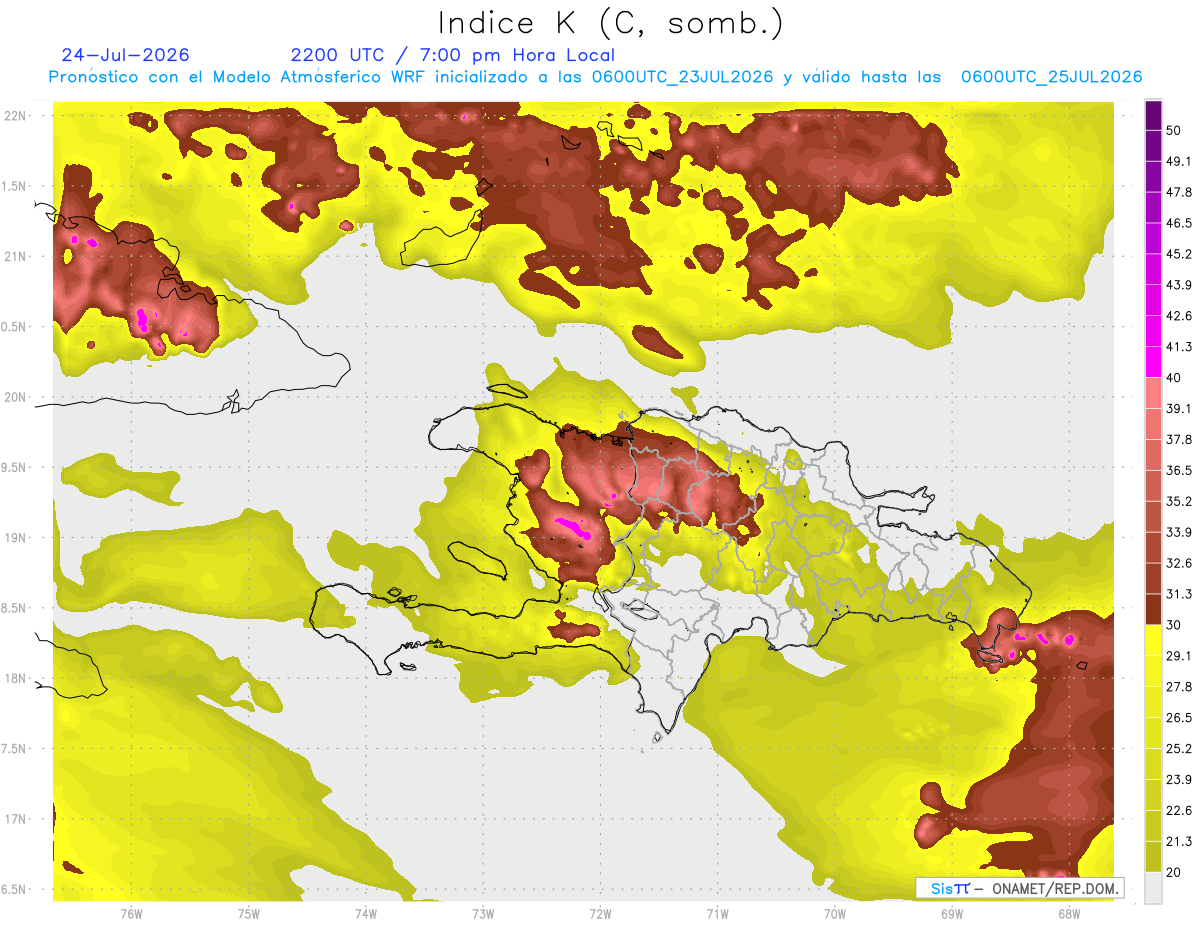
Task: Click the latitude label "20N"
Action: pyautogui.click(x=17, y=397)
